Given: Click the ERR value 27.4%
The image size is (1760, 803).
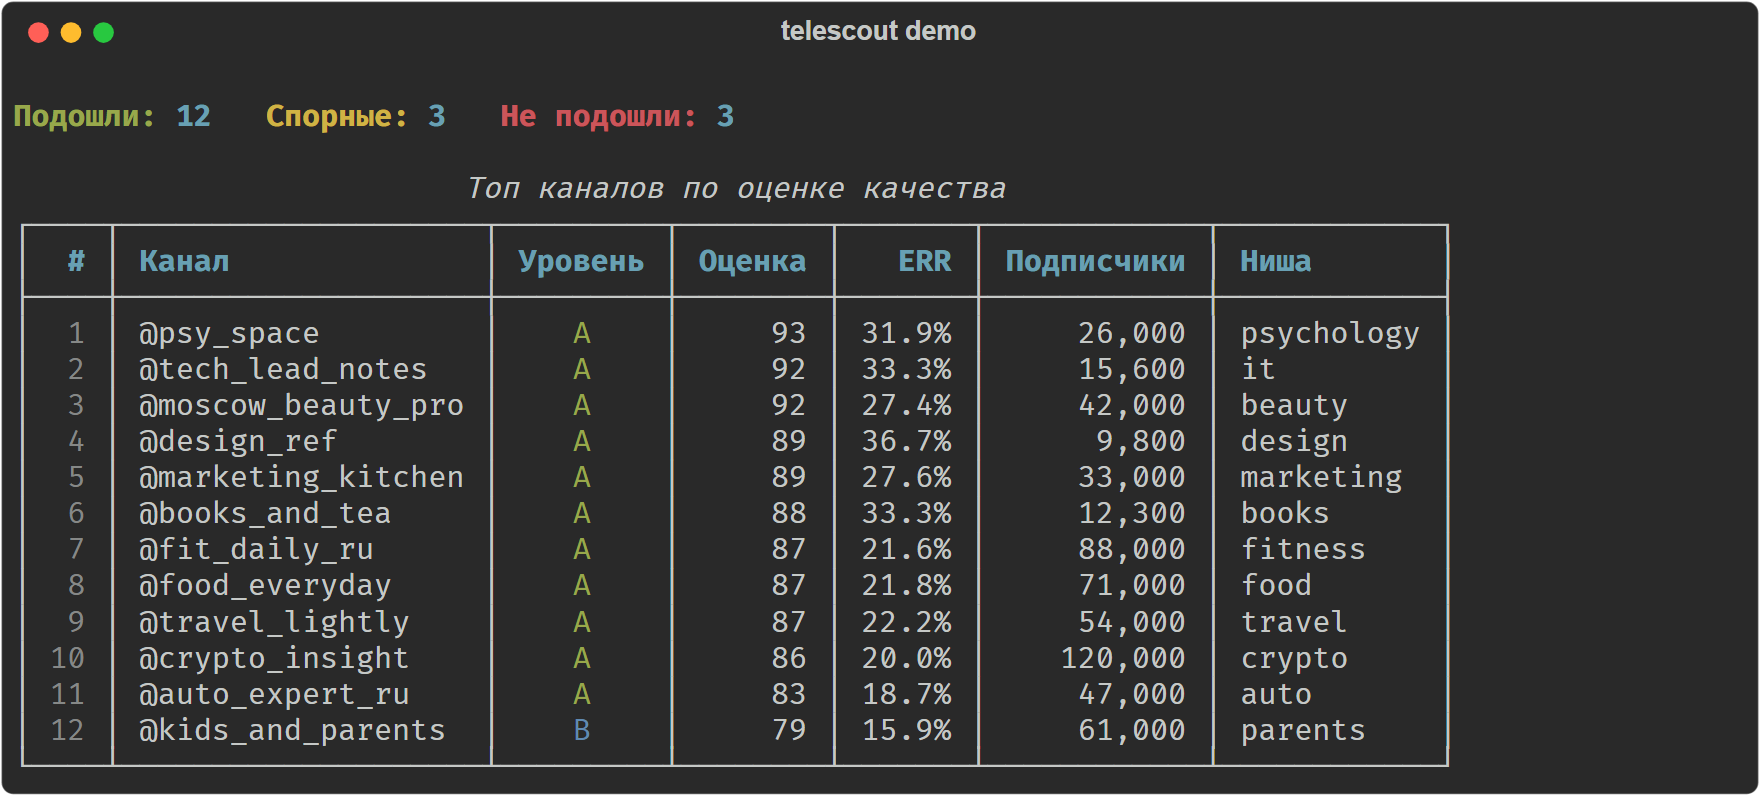Looking at the screenshot, I should click(x=907, y=405).
